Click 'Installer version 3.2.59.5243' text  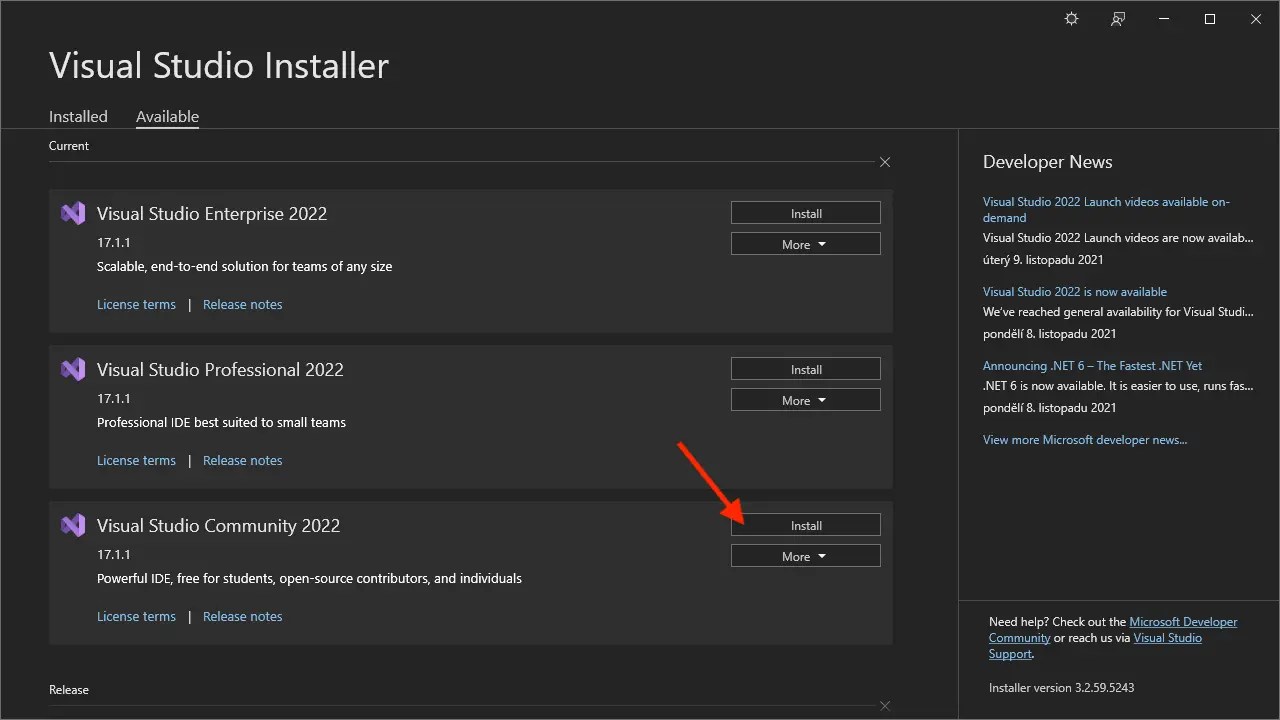[1061, 687]
